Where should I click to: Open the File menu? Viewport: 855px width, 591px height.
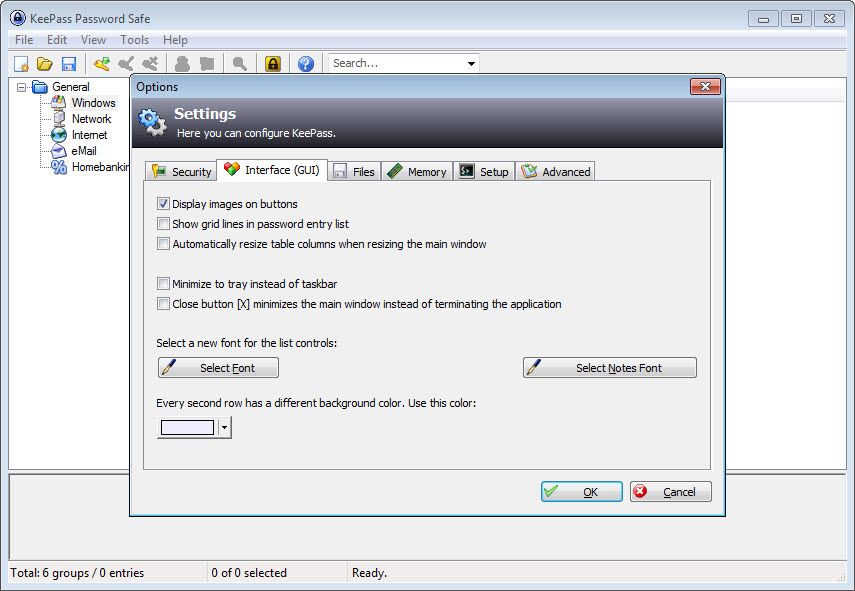pyautogui.click(x=24, y=40)
